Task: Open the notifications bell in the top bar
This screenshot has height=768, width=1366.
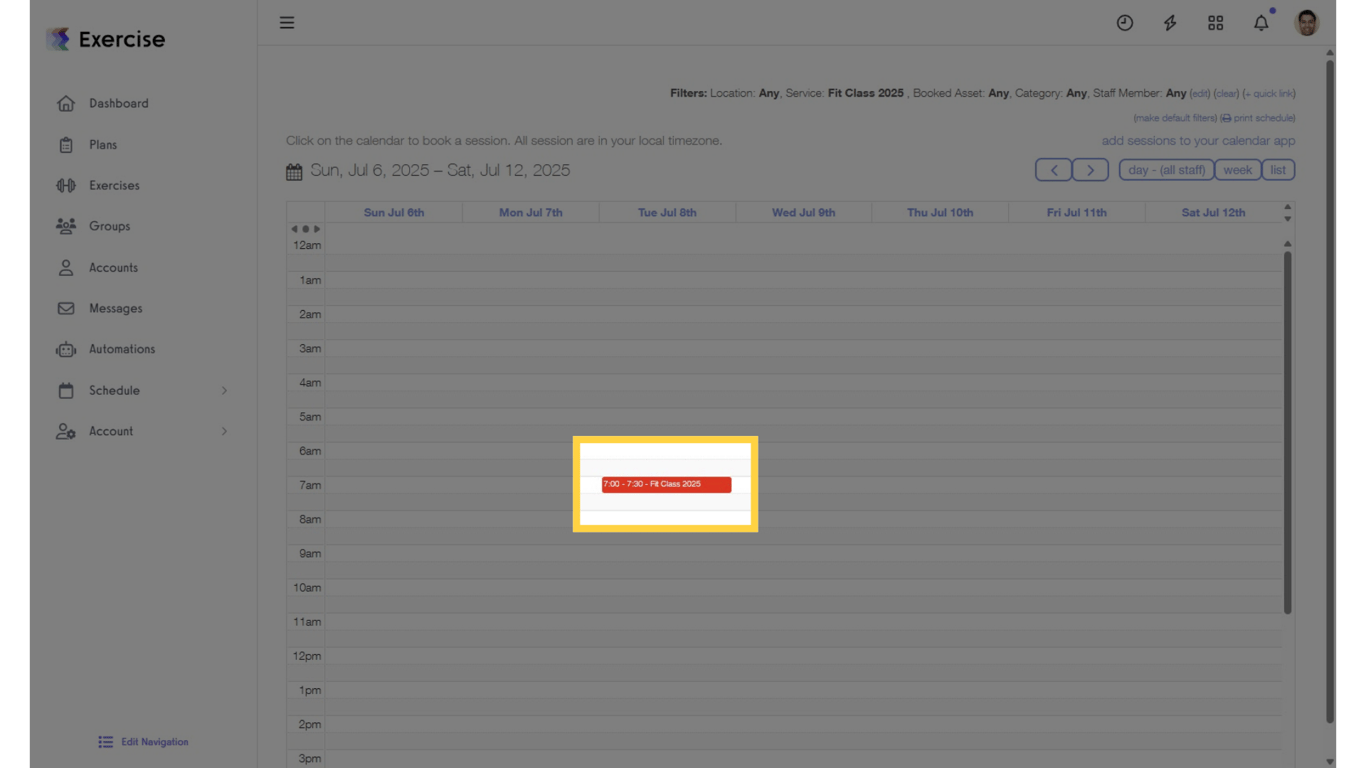Action: pyautogui.click(x=1261, y=22)
